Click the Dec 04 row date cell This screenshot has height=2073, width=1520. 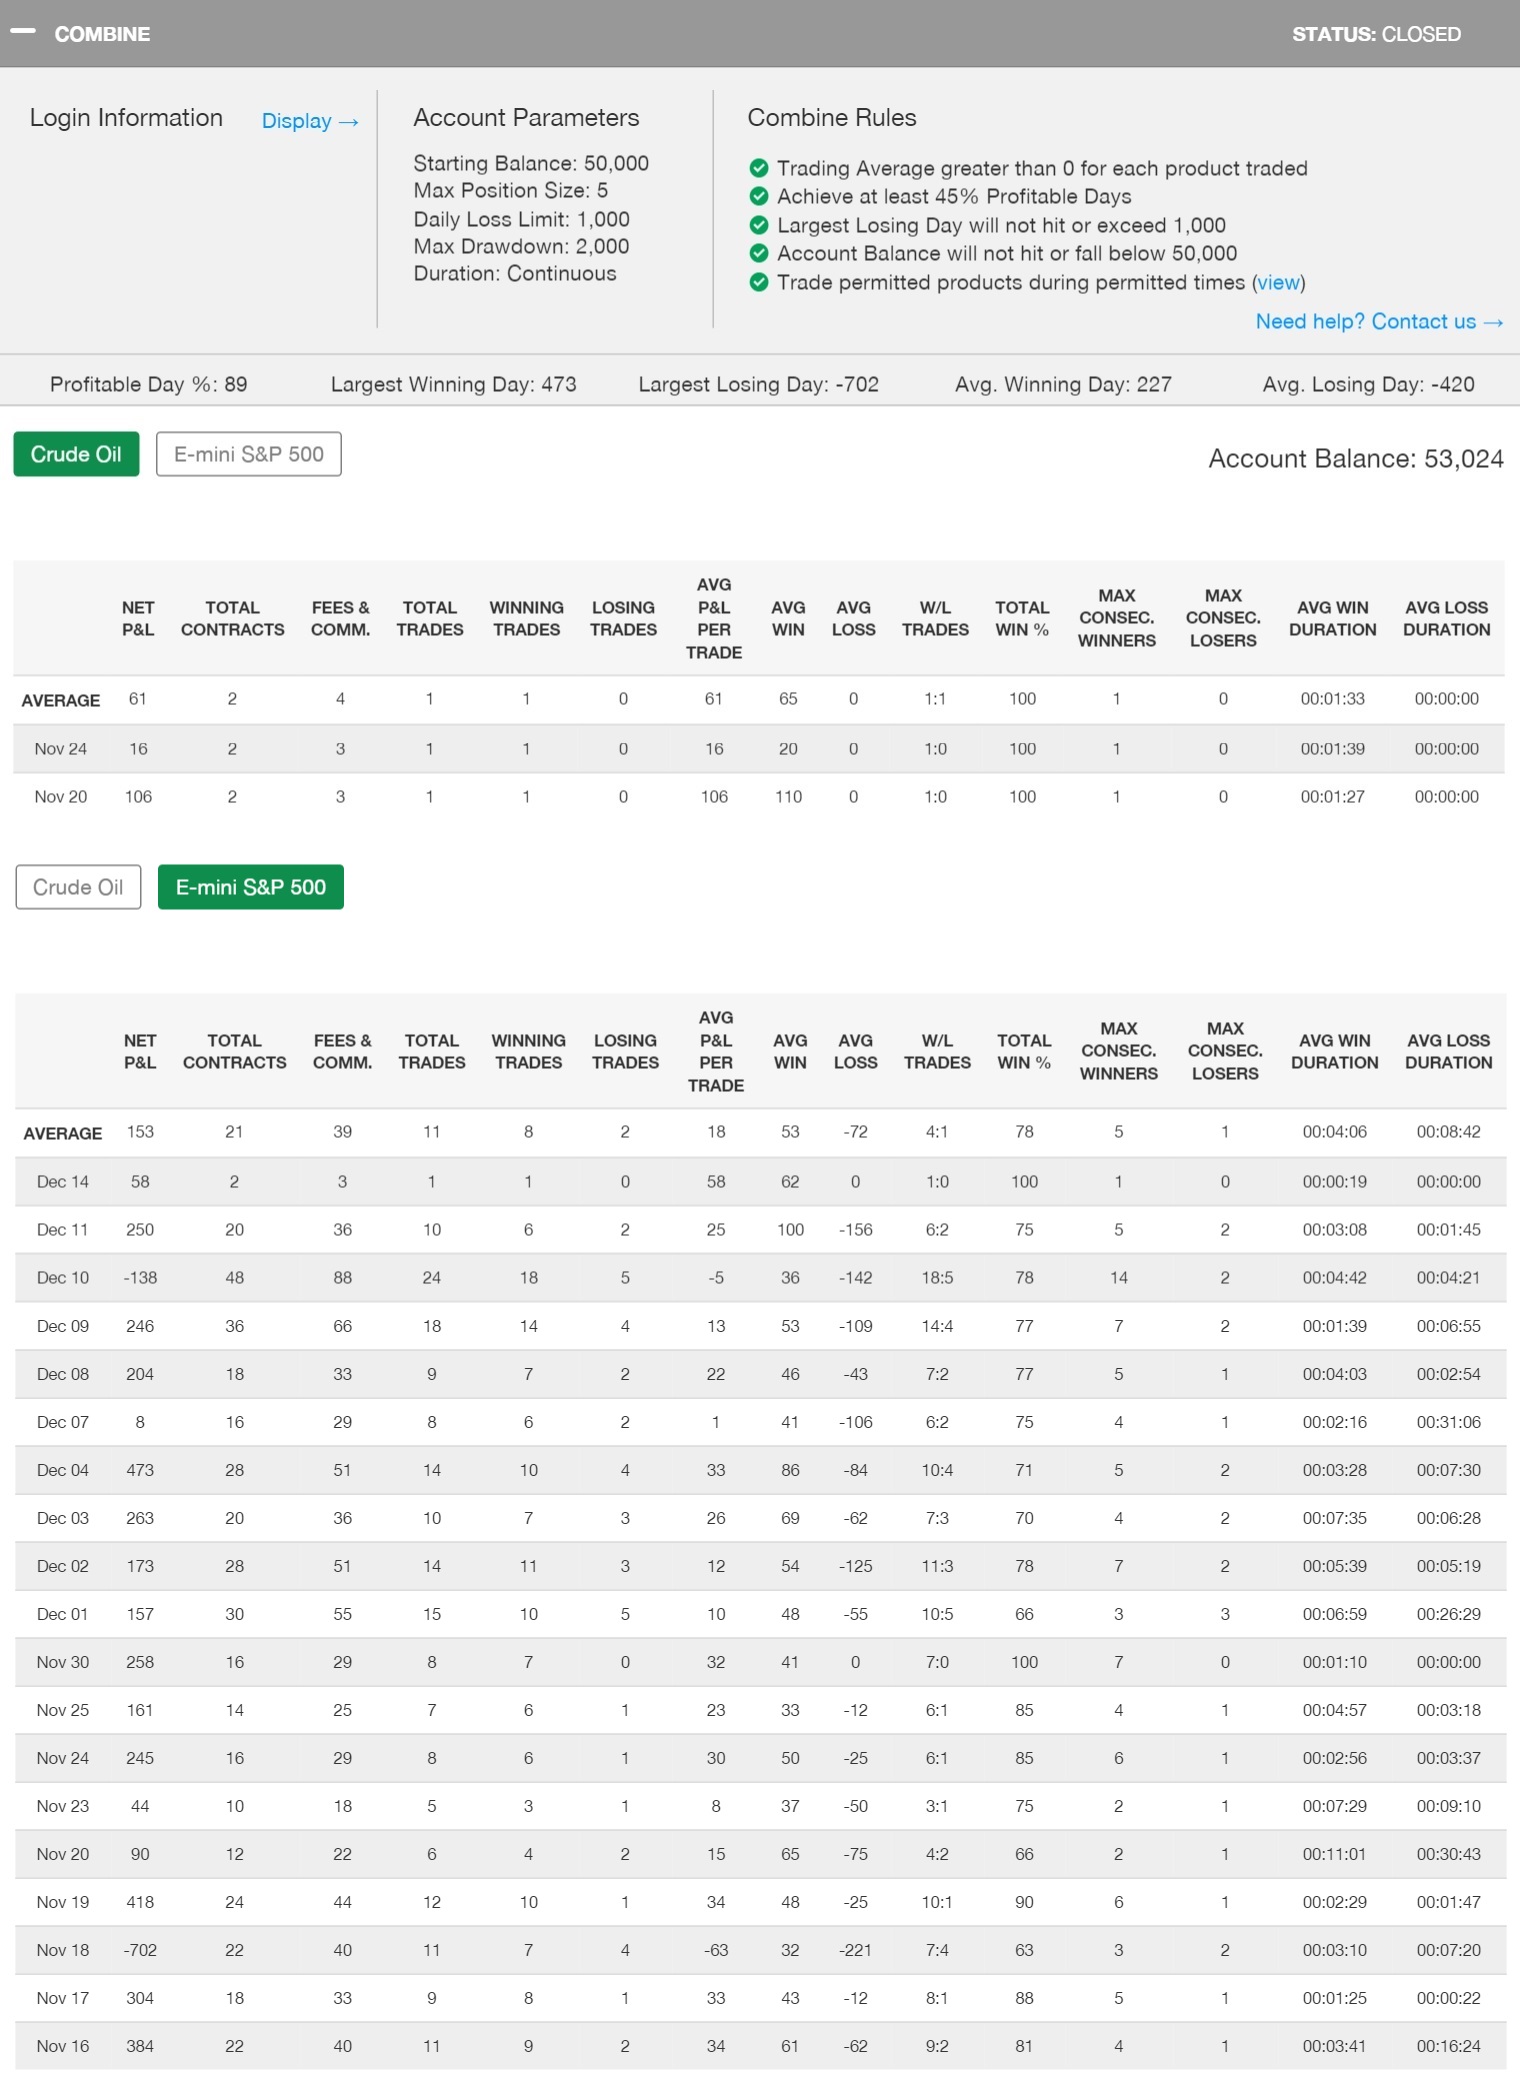[63, 1470]
